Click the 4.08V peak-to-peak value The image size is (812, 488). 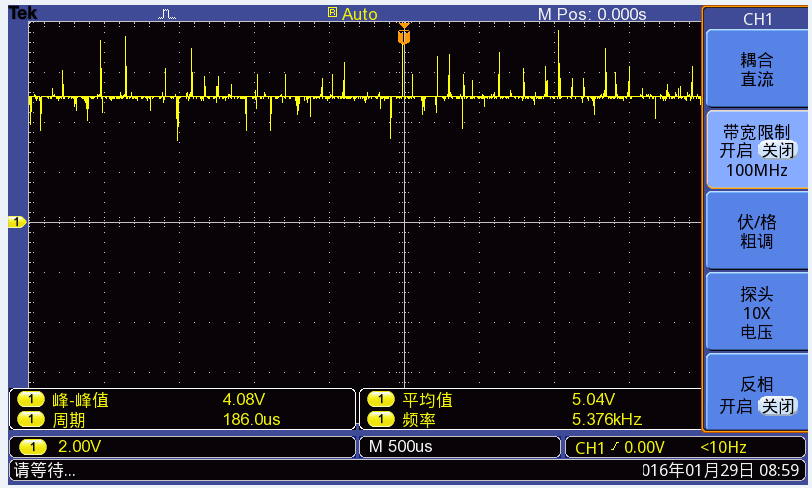(x=244, y=399)
